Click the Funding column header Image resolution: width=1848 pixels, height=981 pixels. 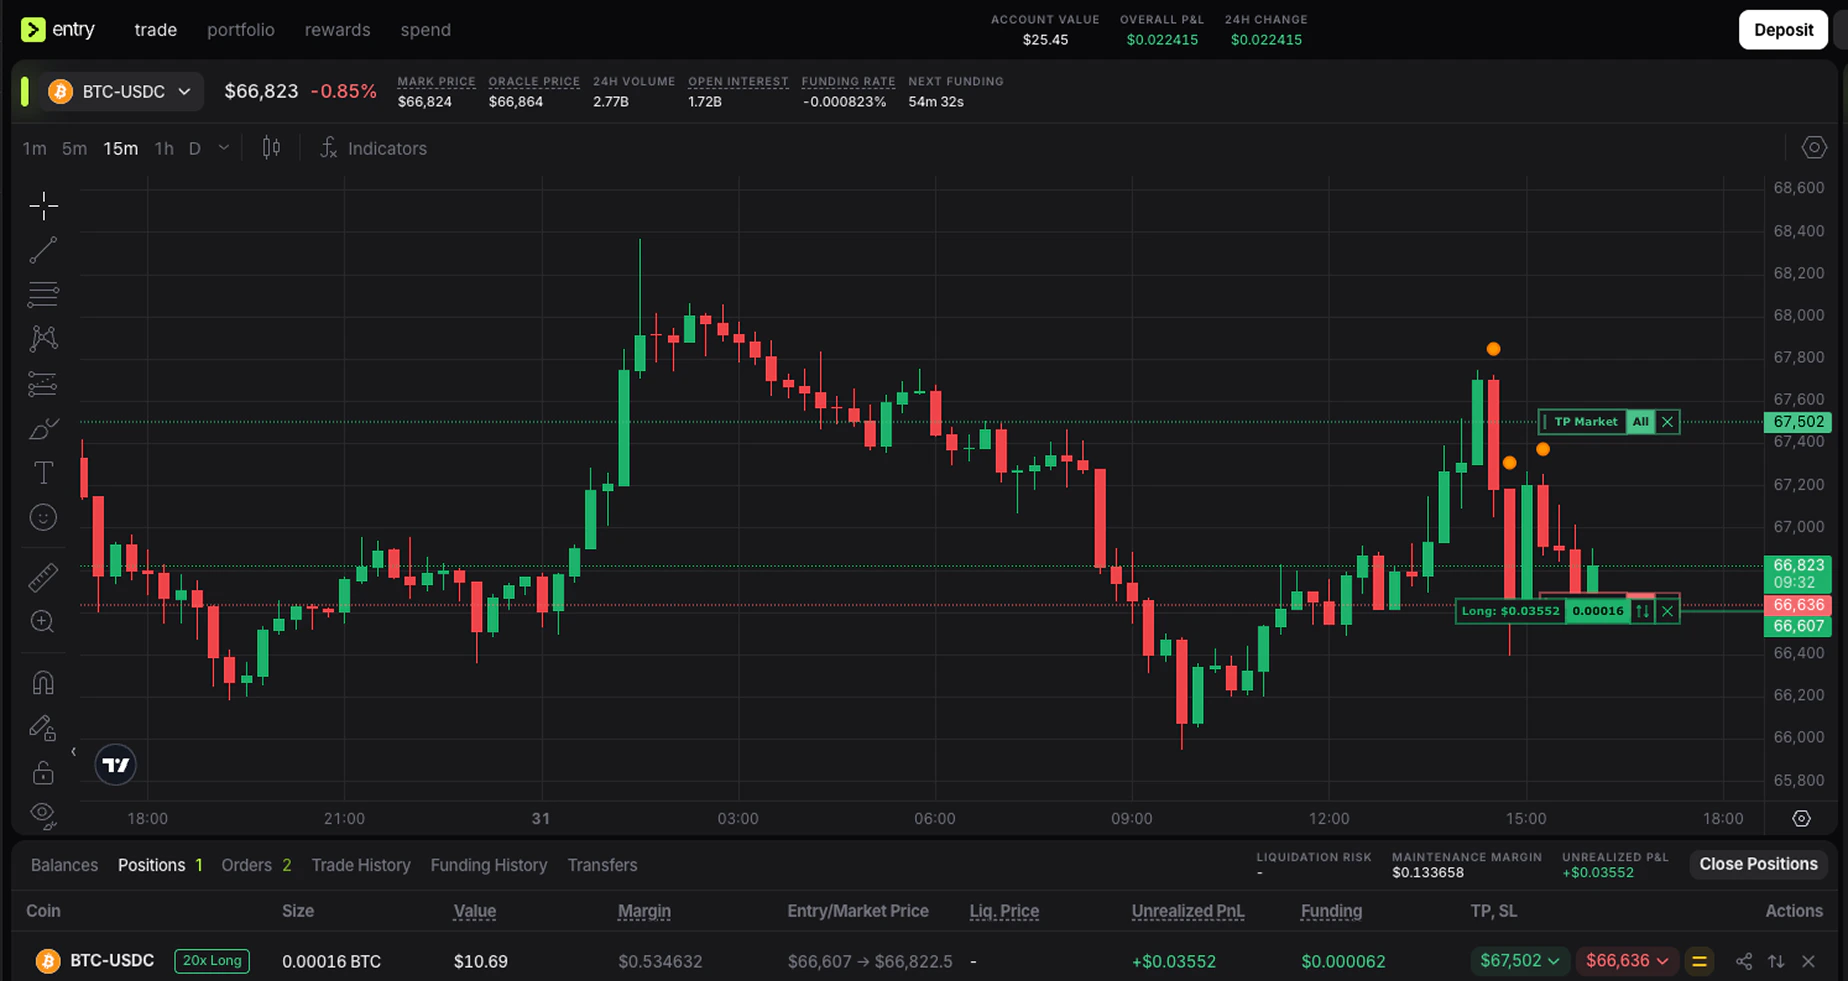(1331, 911)
